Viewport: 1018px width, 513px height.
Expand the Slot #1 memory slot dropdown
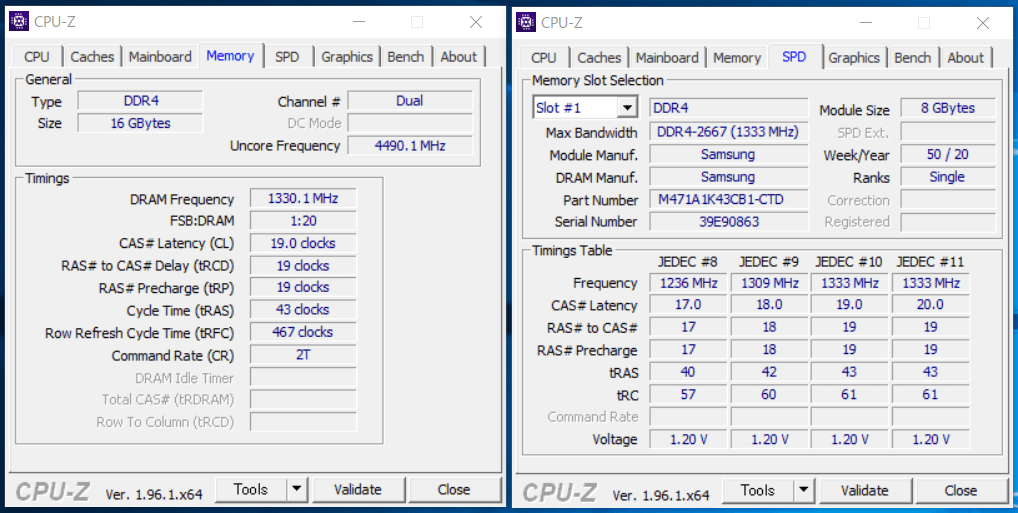627,108
